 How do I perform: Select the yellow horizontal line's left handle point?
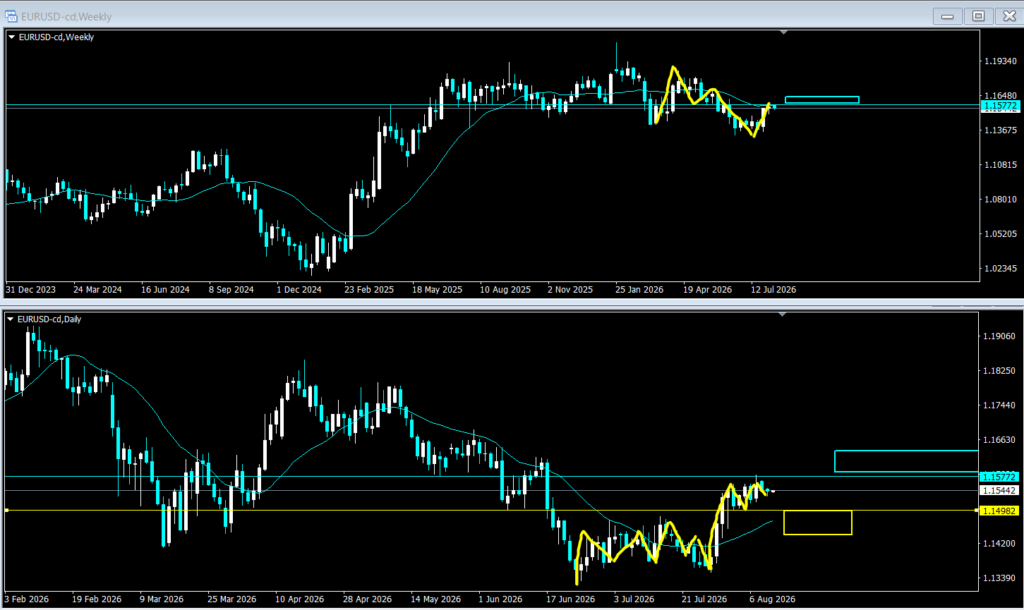point(7,510)
